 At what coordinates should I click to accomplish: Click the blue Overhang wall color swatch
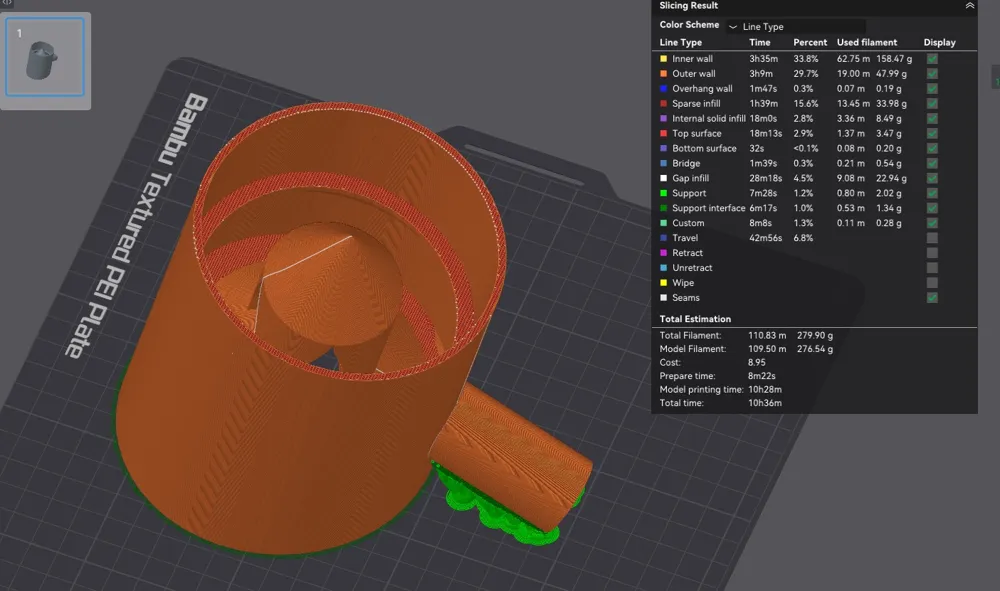point(663,89)
